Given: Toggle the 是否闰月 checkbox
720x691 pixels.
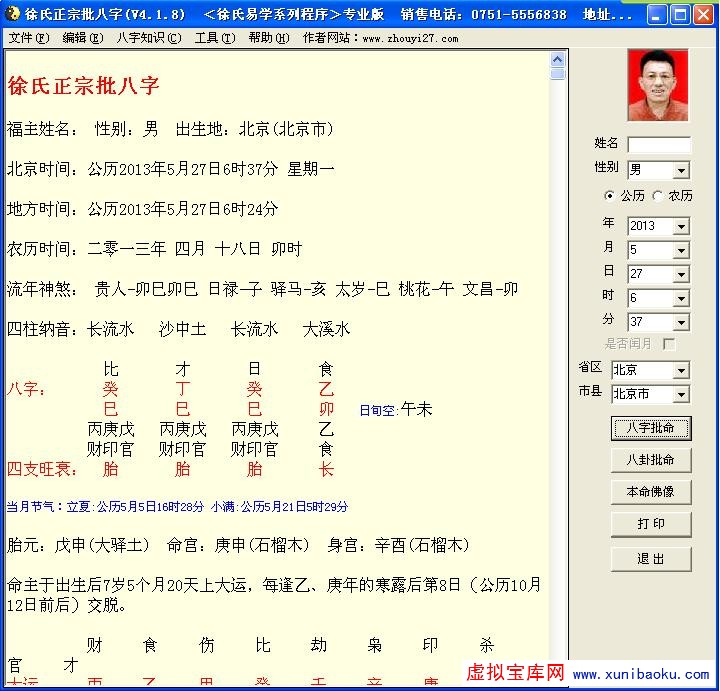Looking at the screenshot, I should coord(669,344).
